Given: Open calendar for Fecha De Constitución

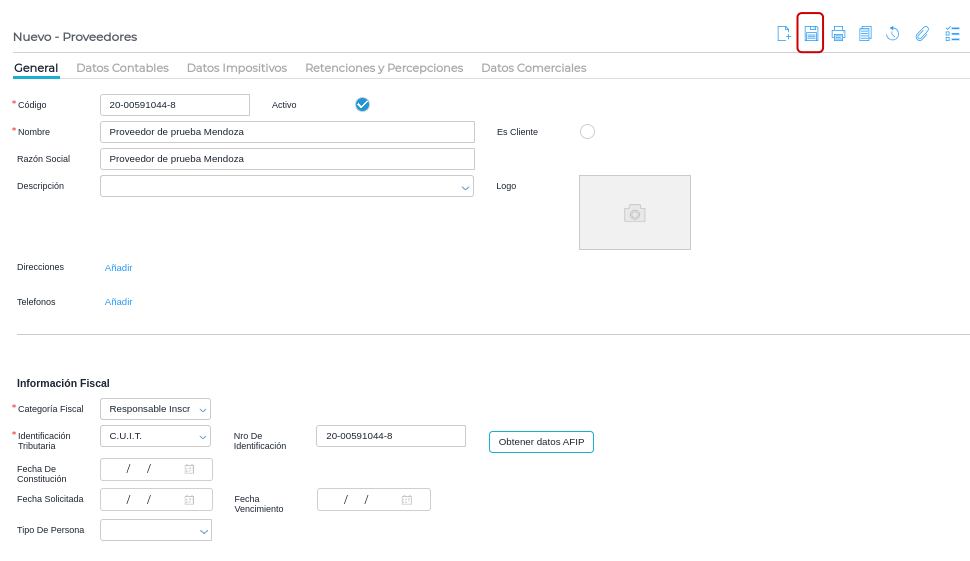Looking at the screenshot, I should (x=189, y=469).
